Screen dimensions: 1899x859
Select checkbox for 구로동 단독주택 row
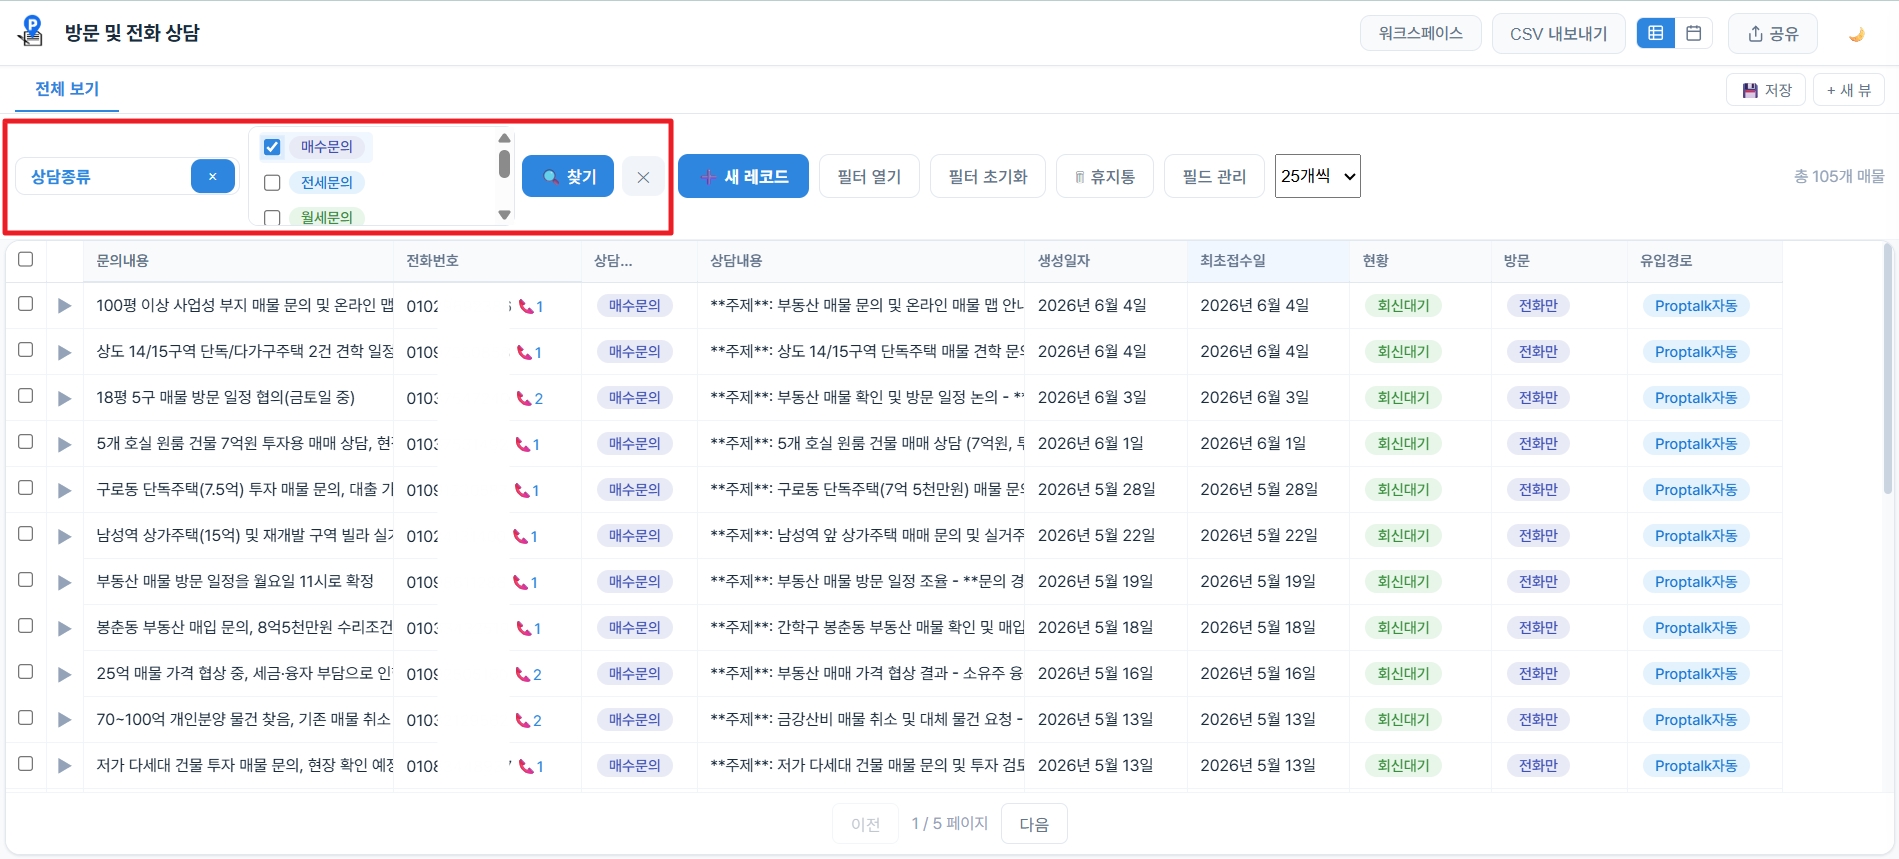coord(26,488)
